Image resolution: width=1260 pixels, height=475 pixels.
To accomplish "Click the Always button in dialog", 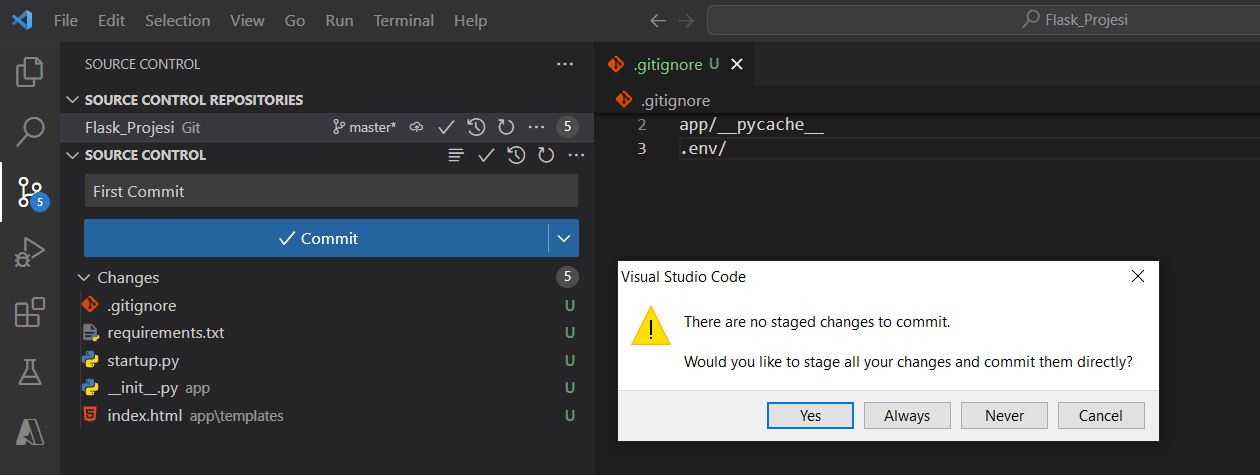I will pyautogui.click(x=906, y=415).
